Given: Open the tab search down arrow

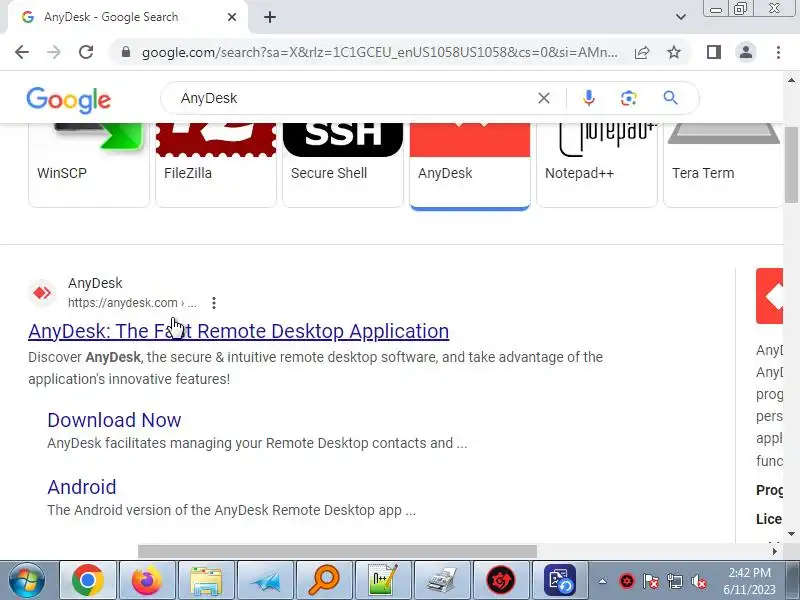Looking at the screenshot, I should [681, 17].
